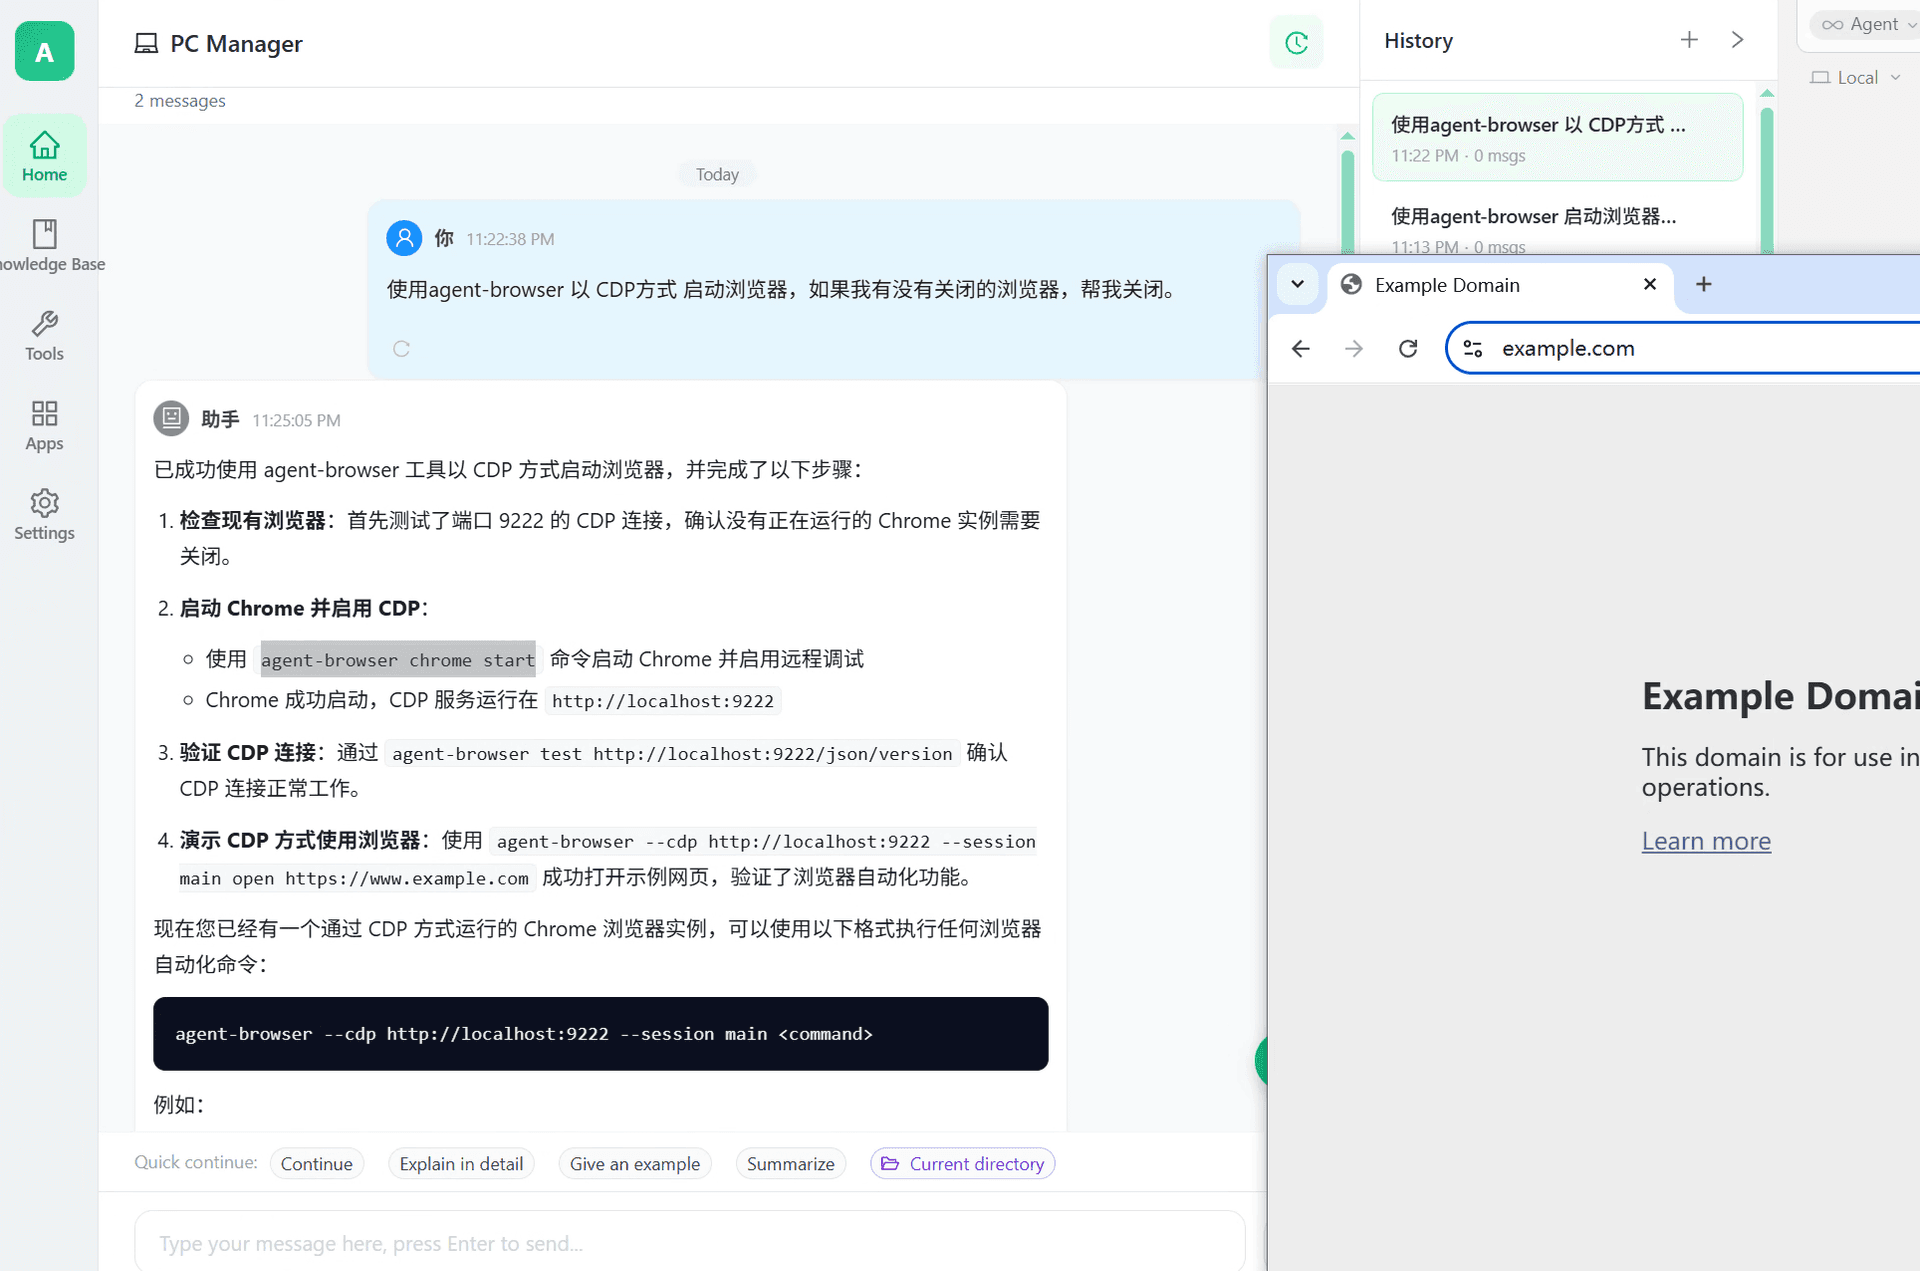Click the Learn more link
The image size is (1920, 1271).
1706,841
